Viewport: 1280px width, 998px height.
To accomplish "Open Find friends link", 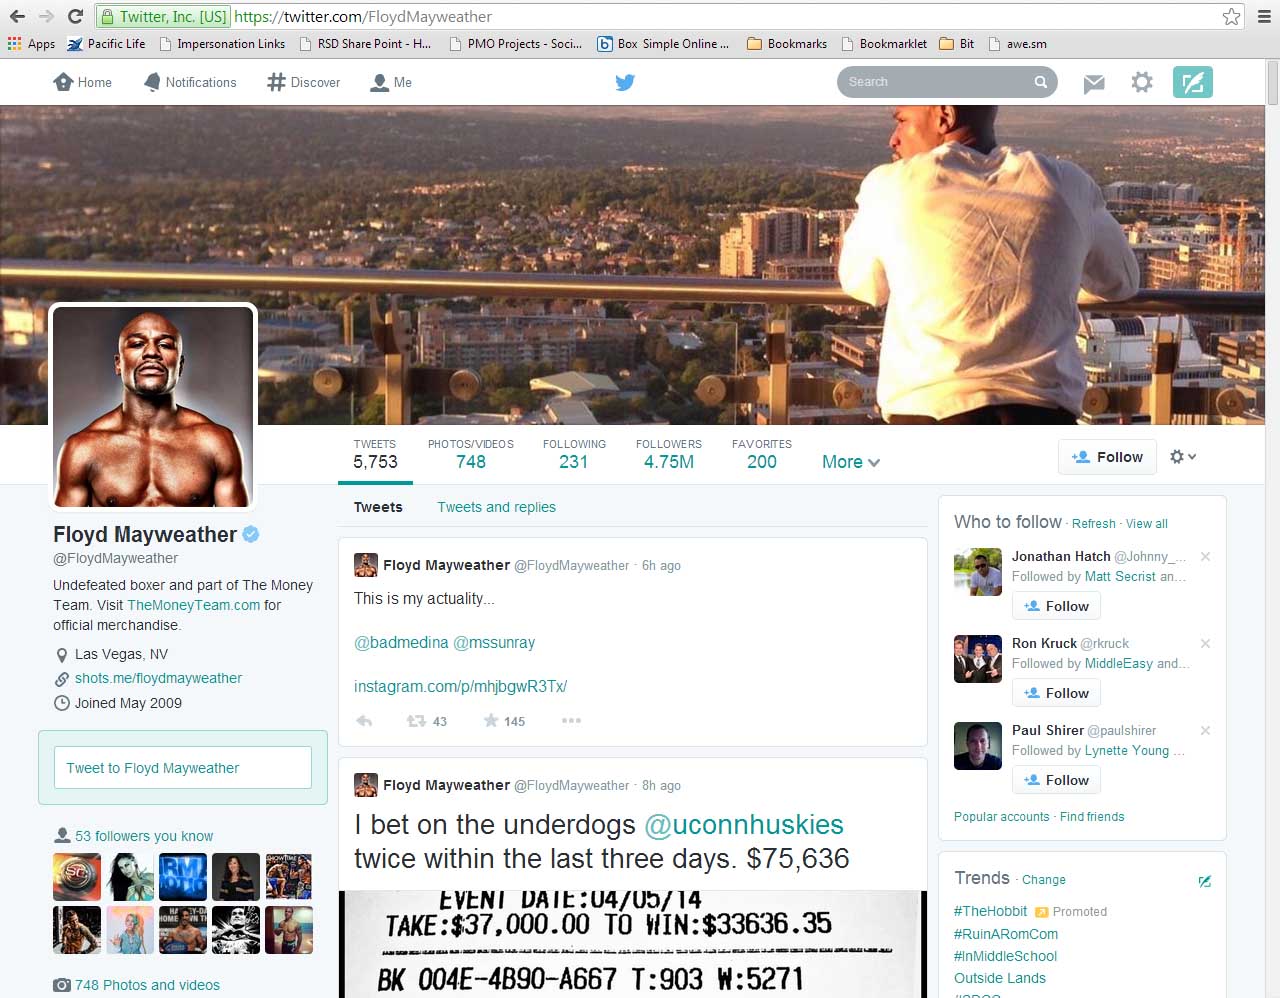I will 1092,817.
